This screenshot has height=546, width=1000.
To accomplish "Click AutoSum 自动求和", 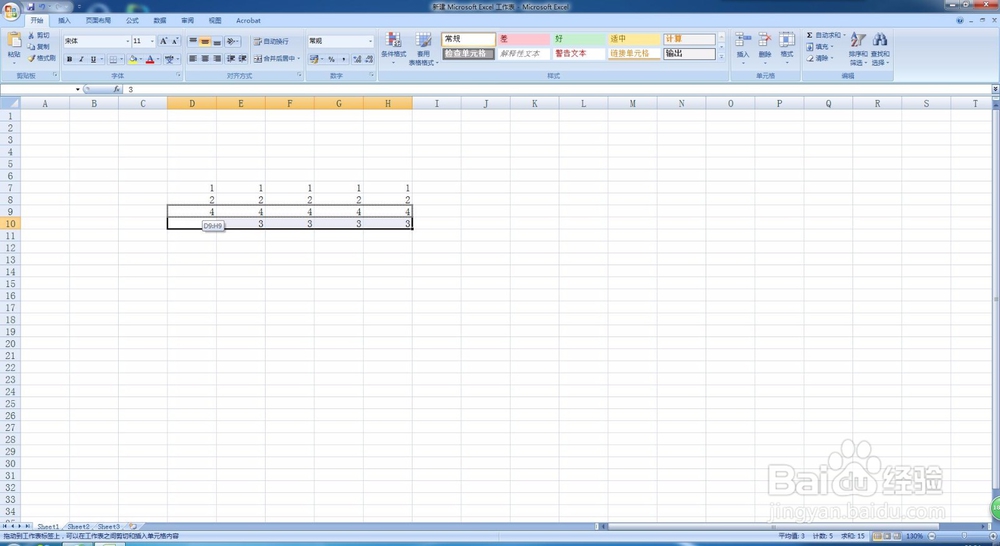I will 825,35.
